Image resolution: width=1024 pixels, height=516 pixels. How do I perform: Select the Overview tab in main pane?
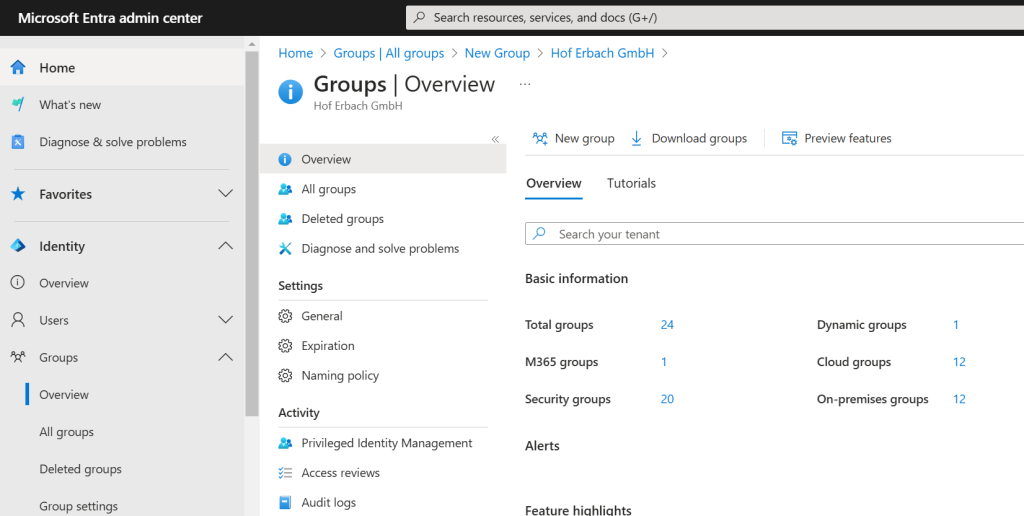click(x=554, y=184)
